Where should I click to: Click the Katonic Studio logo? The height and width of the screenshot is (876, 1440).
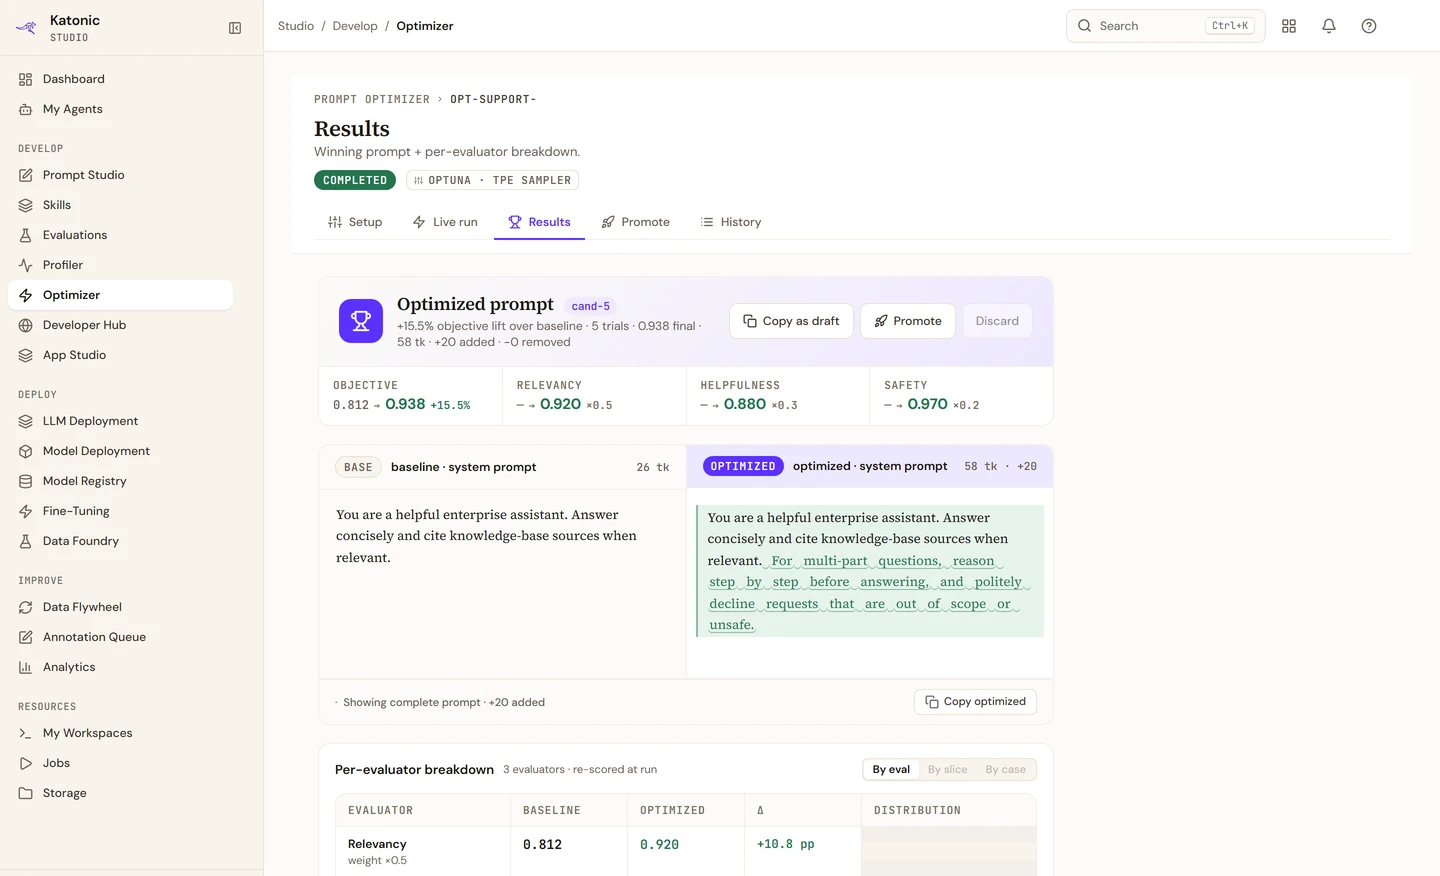pyautogui.click(x=26, y=28)
